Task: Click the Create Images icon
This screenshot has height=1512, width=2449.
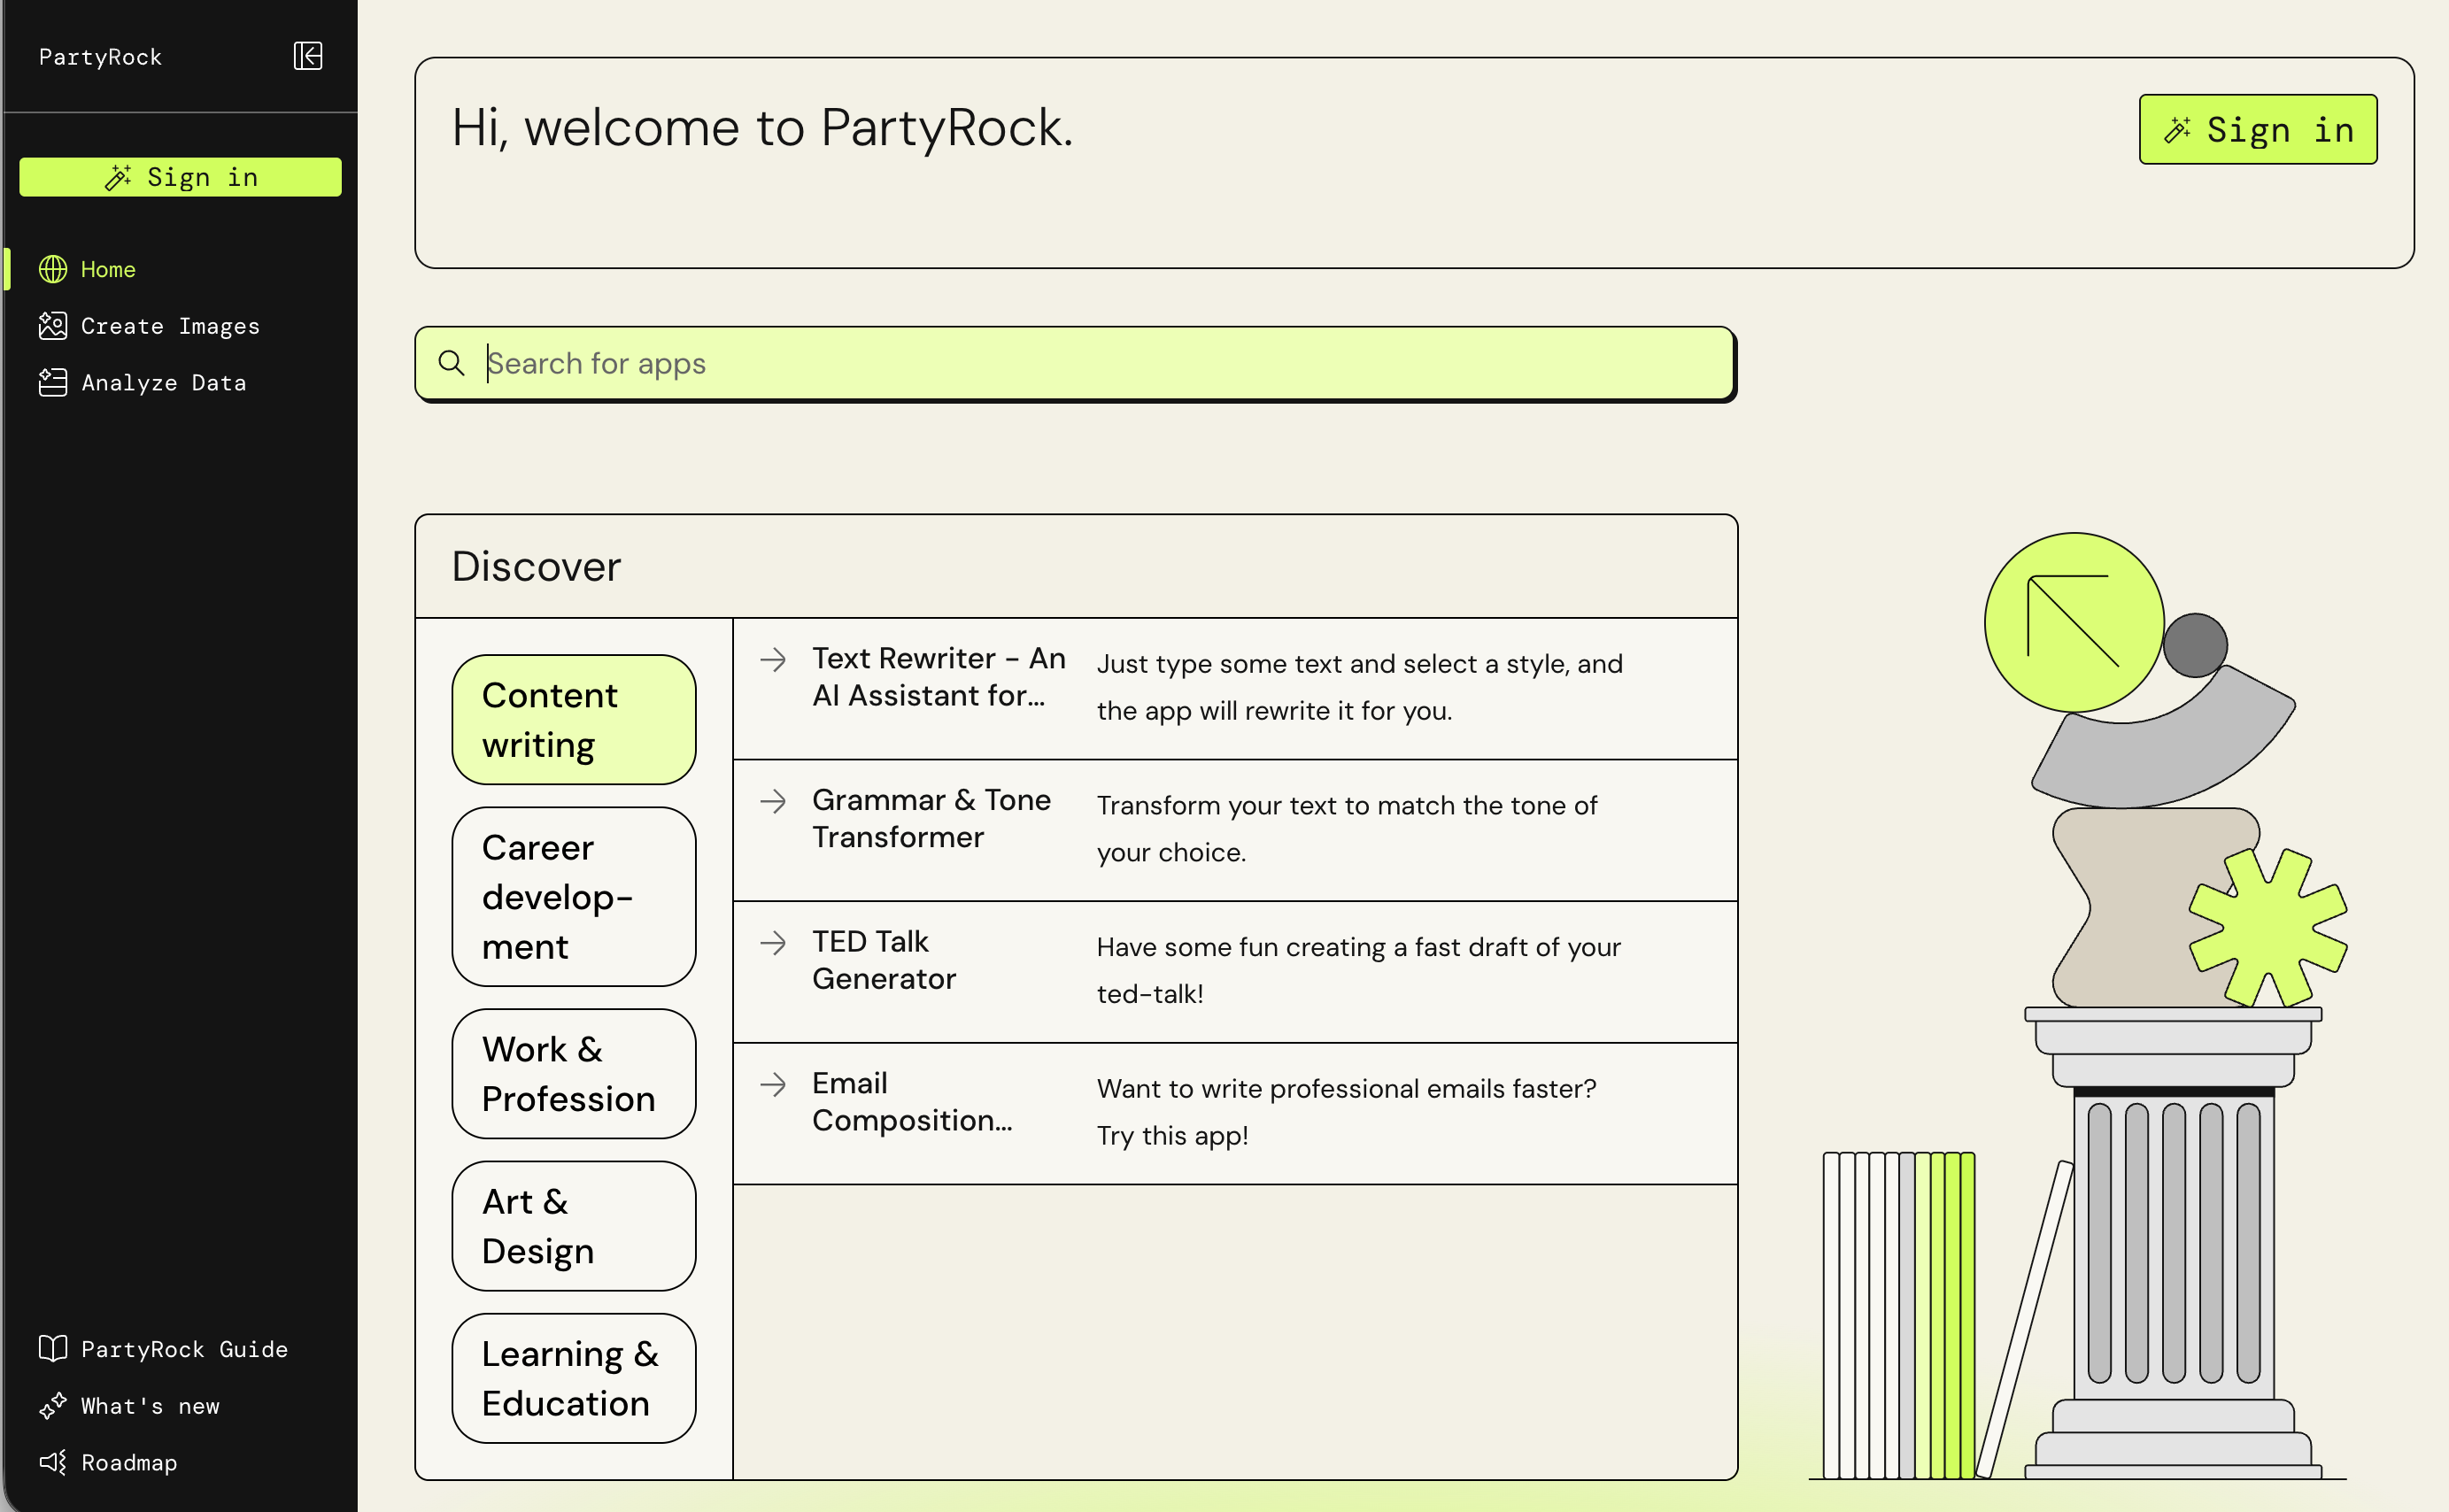Action: (53, 326)
